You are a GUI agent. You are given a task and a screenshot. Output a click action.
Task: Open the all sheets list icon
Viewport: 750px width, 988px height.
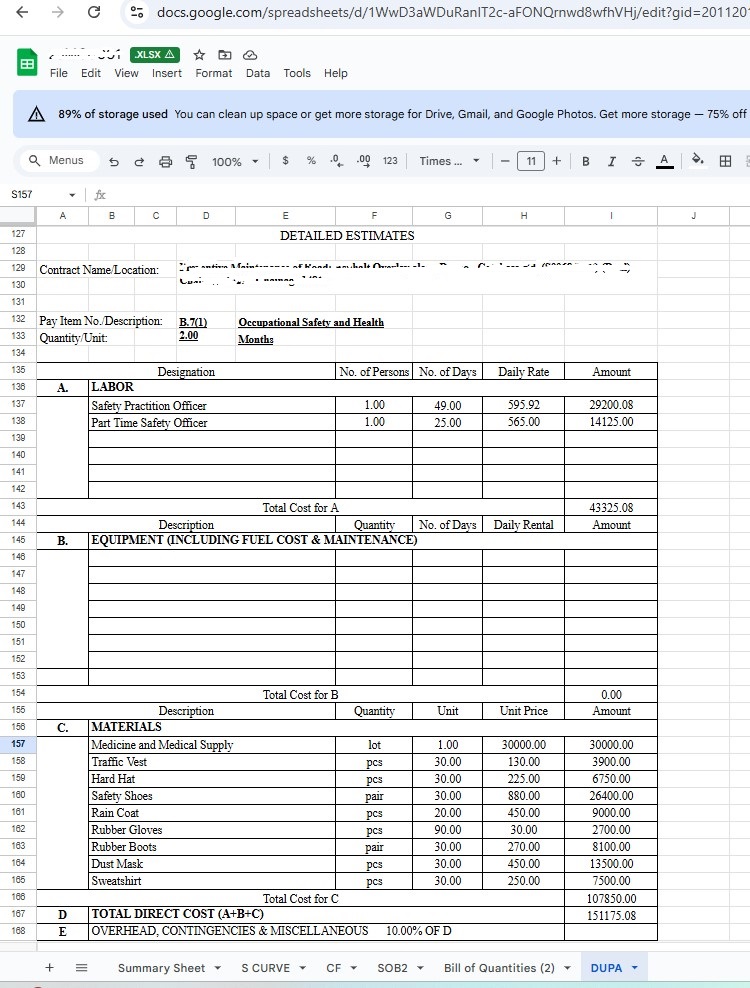pos(81,967)
